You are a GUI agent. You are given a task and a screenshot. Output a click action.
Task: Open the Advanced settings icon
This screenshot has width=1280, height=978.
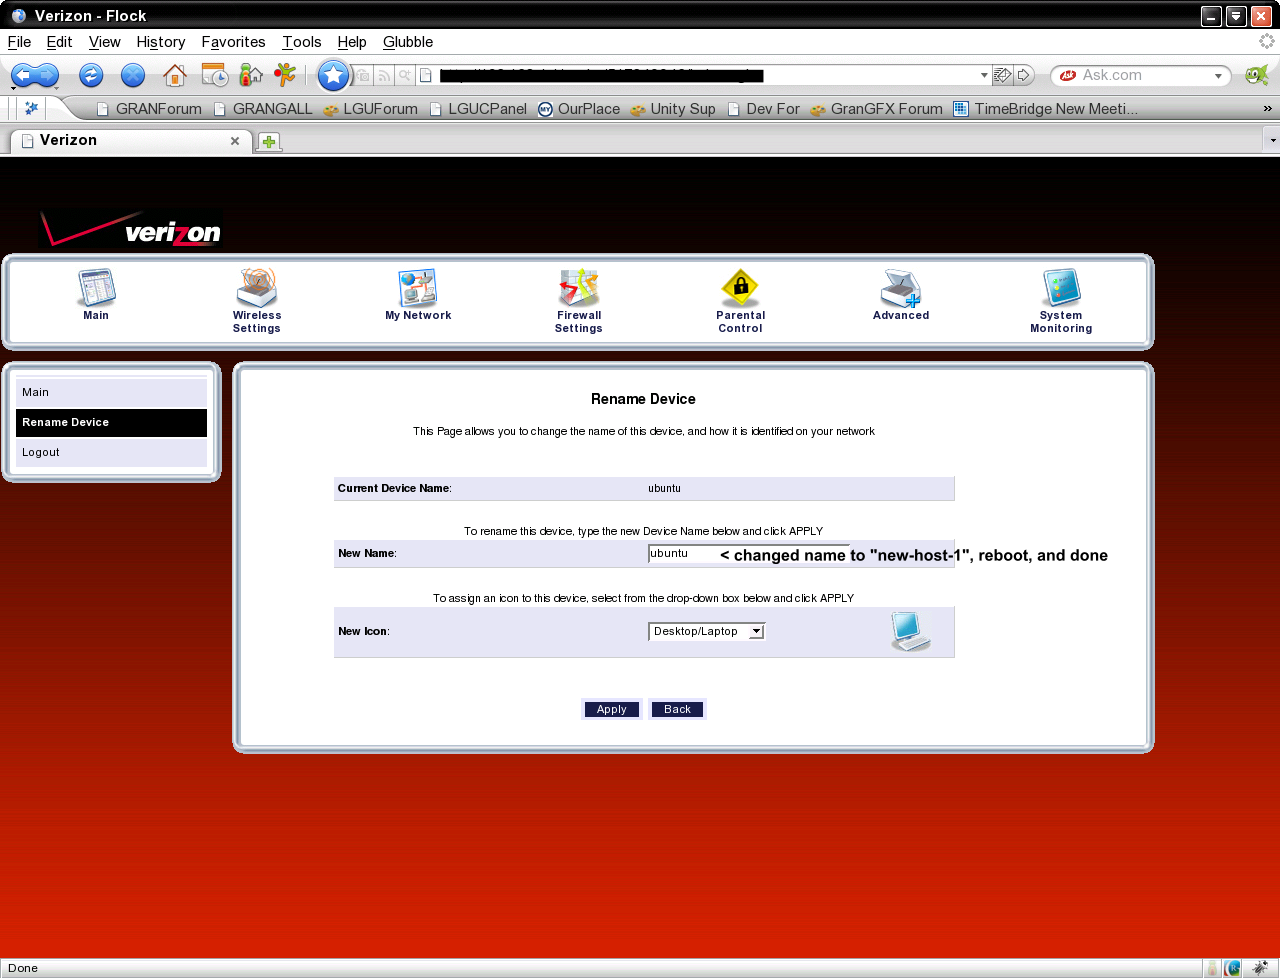(900, 289)
